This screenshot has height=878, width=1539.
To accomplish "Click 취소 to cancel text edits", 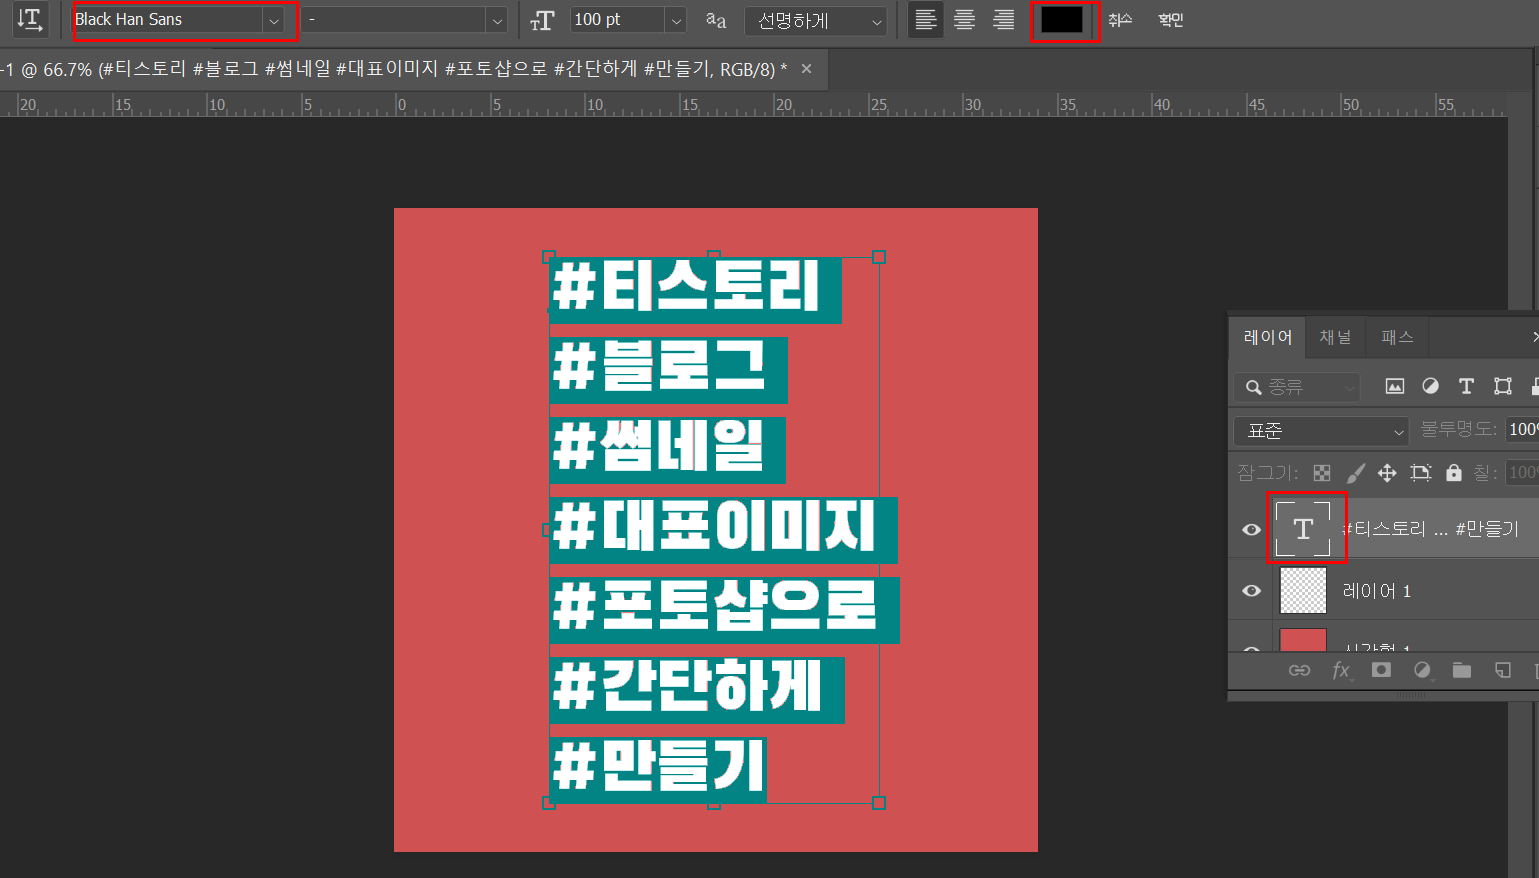I will click(1120, 20).
